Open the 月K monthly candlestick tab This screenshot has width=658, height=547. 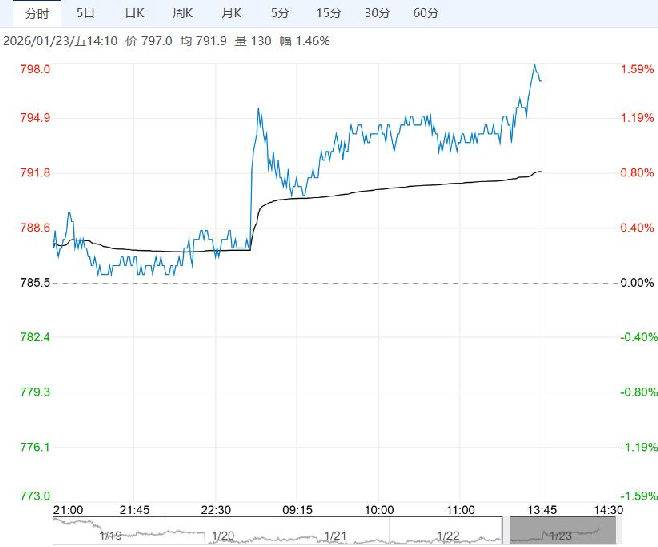tap(230, 13)
